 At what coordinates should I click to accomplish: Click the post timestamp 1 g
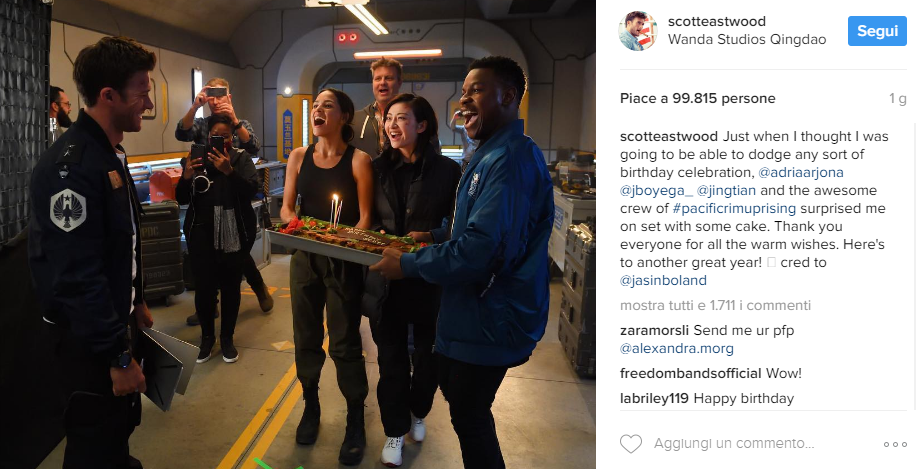click(x=898, y=99)
